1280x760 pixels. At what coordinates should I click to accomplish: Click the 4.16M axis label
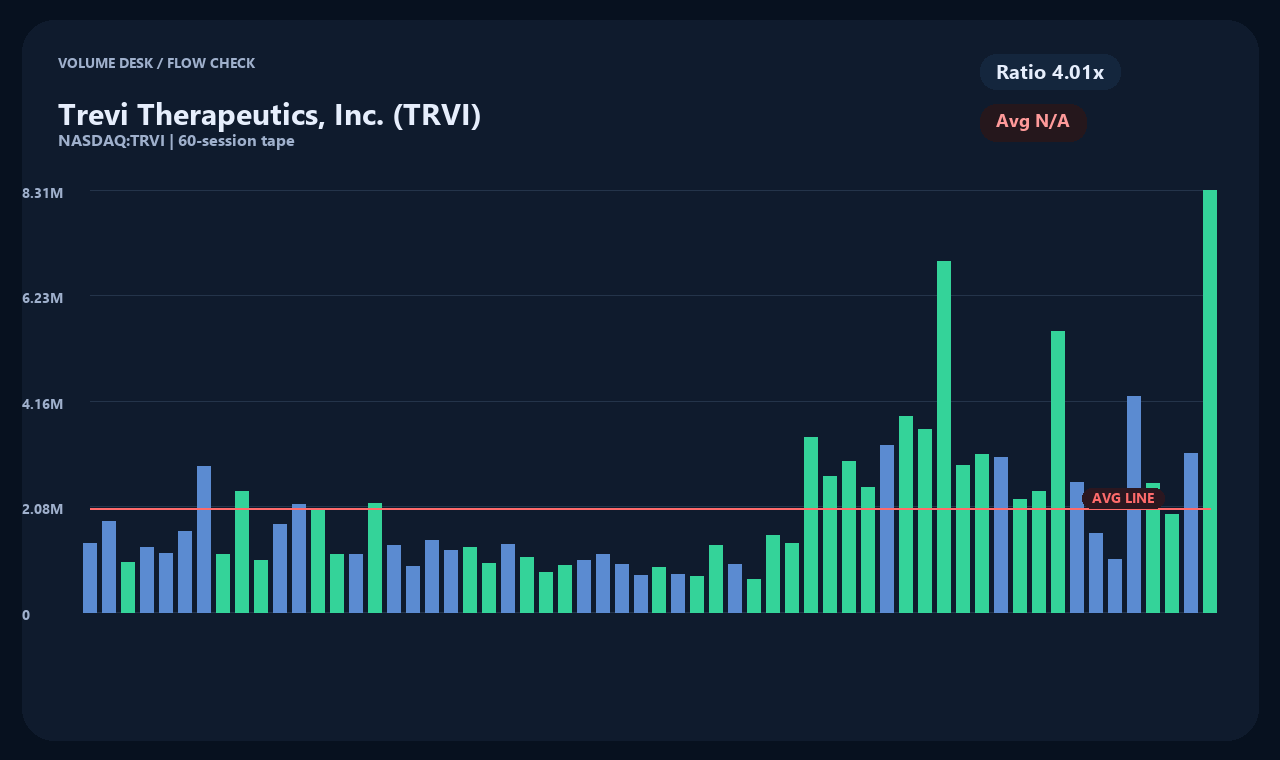(x=43, y=404)
